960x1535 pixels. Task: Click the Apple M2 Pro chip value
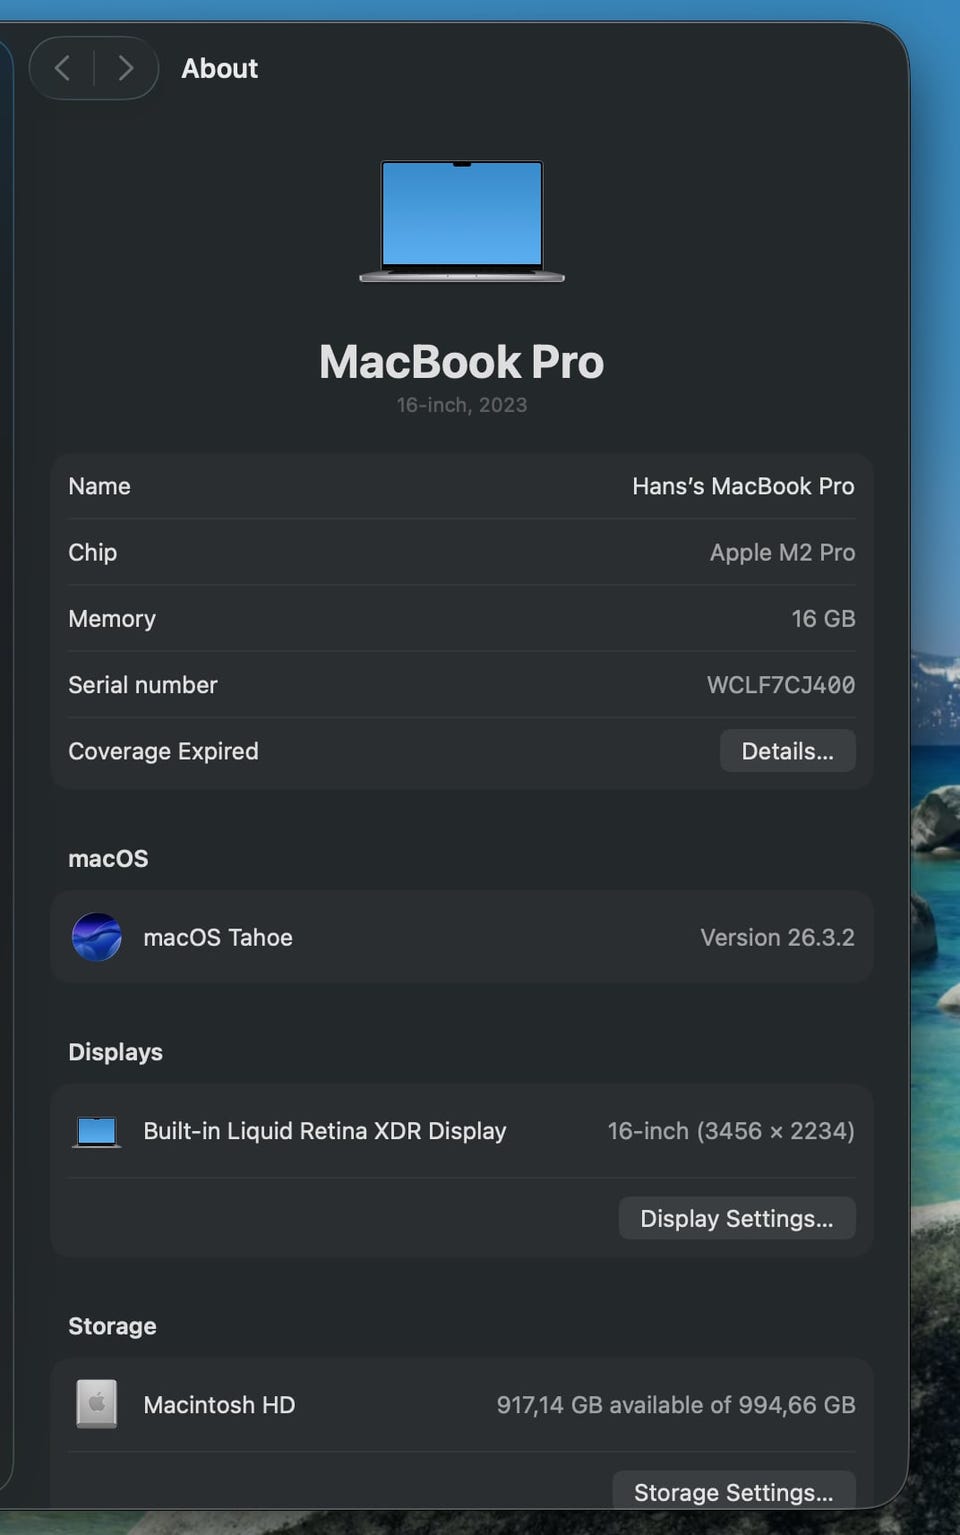click(x=782, y=552)
